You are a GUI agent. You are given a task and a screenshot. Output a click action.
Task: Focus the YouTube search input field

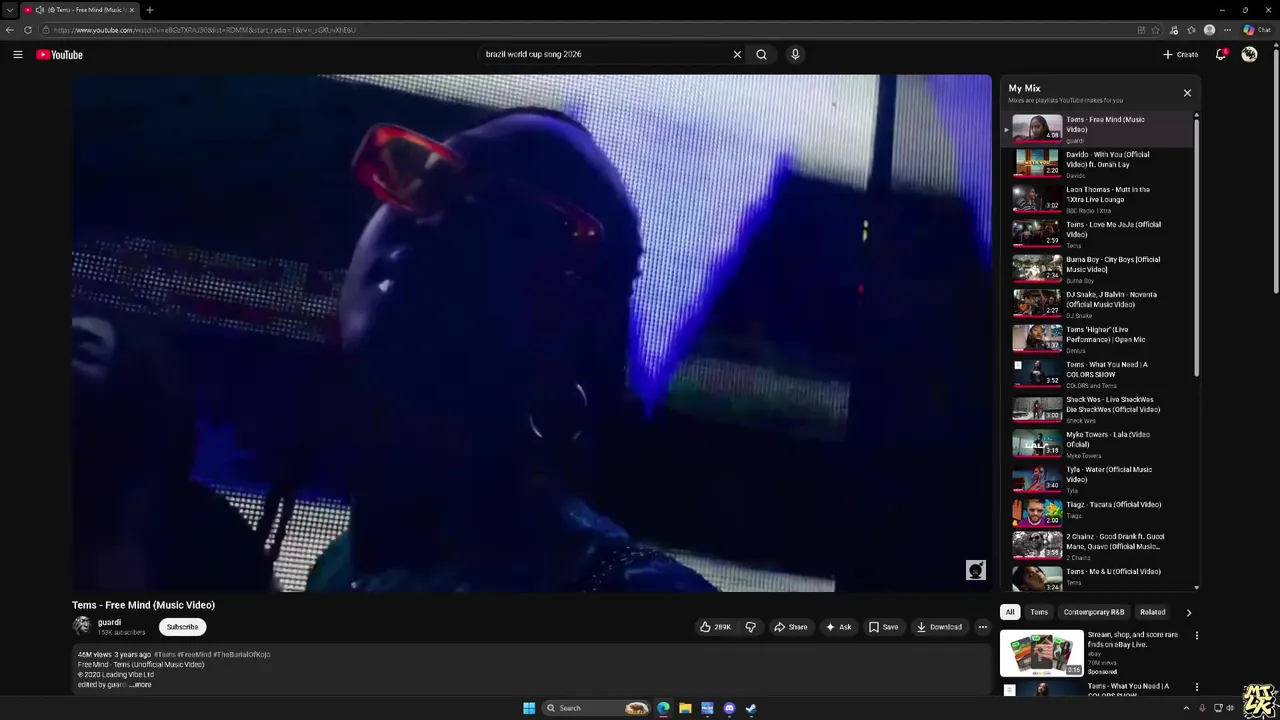click(x=605, y=54)
